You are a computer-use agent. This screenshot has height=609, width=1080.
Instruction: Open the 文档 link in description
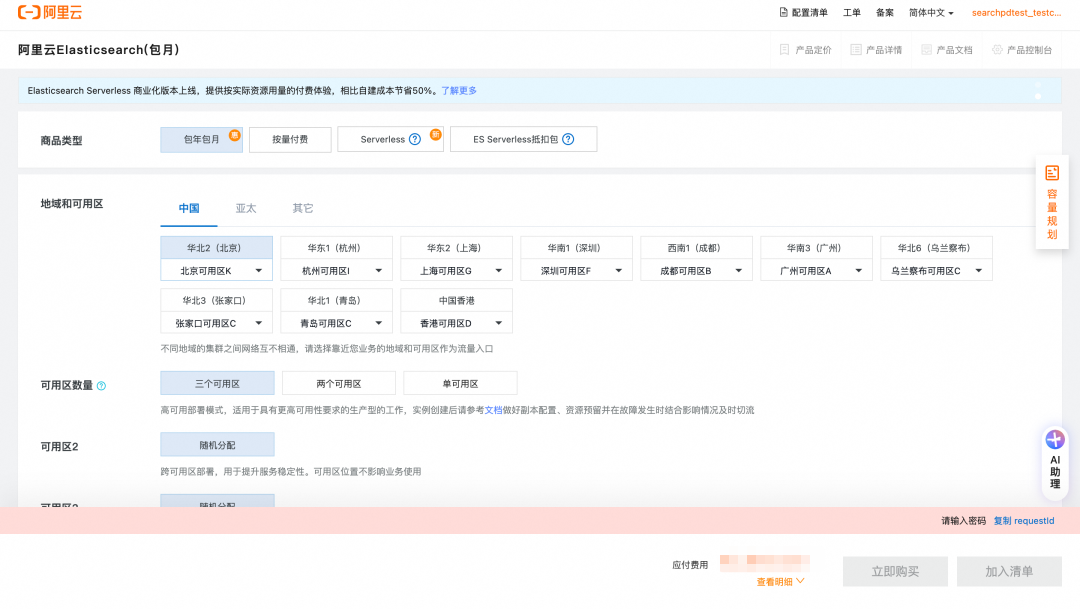tap(493, 410)
